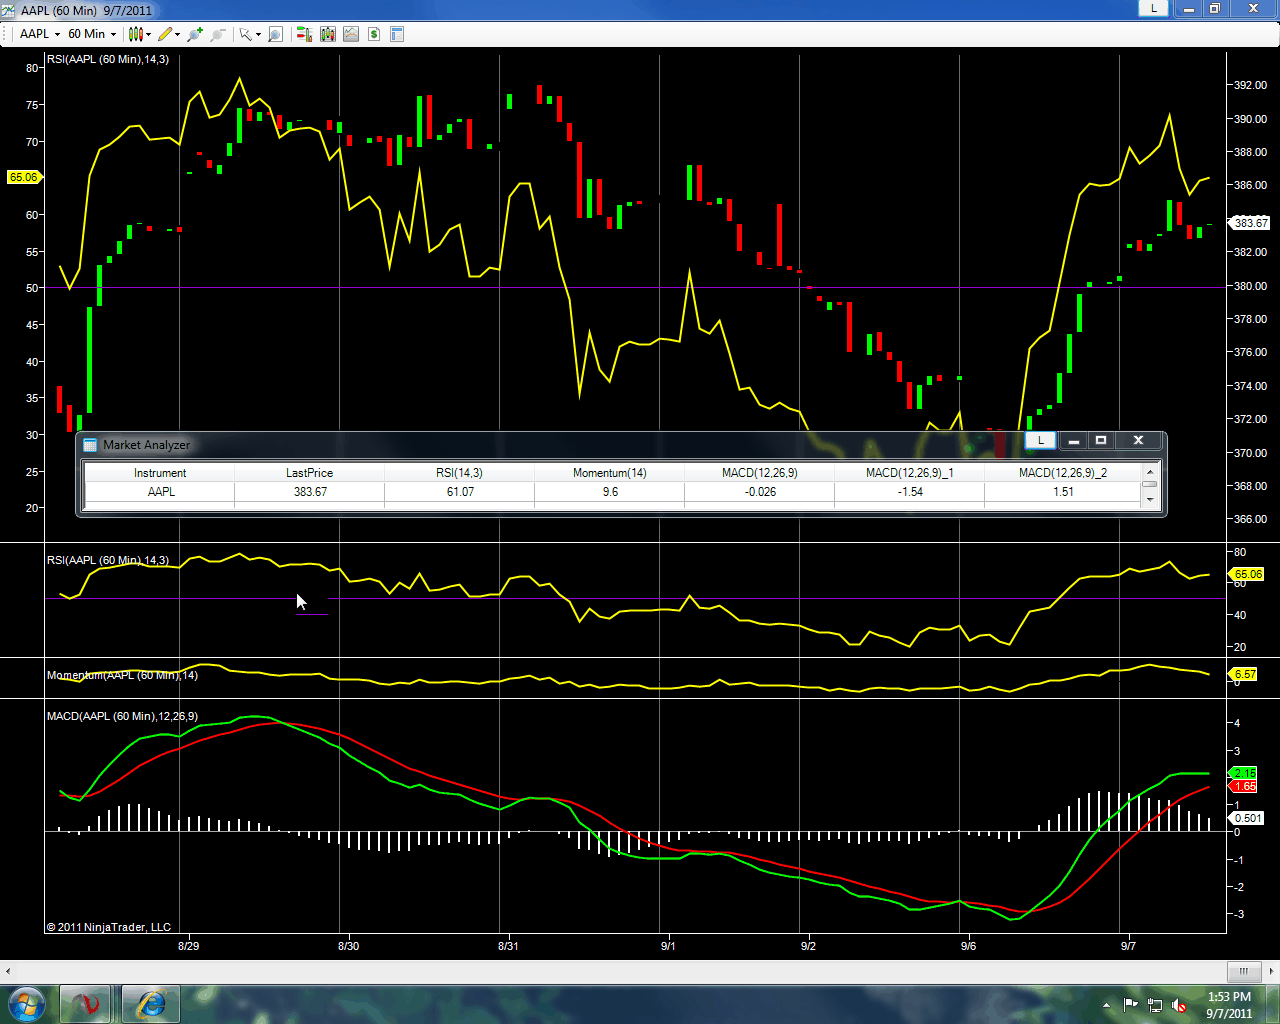Viewport: 1280px width, 1024px height.
Task: Select the pencil drawing tools icon
Action: click(165, 34)
